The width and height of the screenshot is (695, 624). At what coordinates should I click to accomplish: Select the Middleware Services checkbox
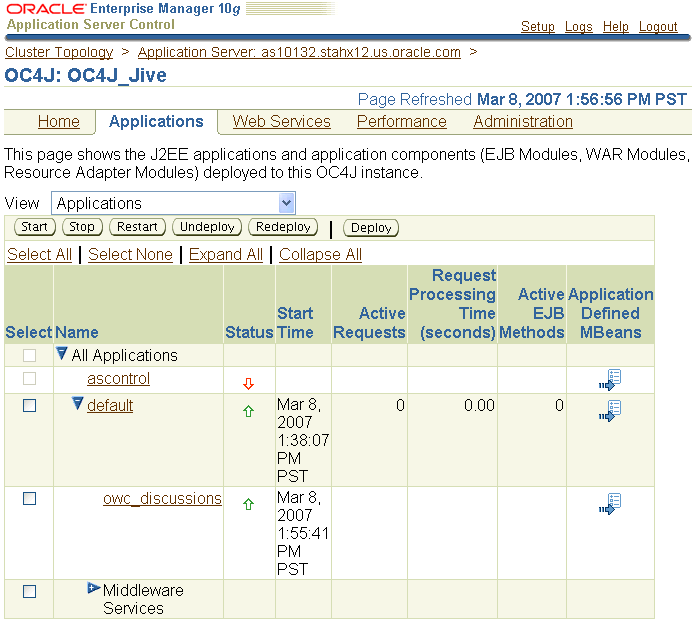click(30, 591)
